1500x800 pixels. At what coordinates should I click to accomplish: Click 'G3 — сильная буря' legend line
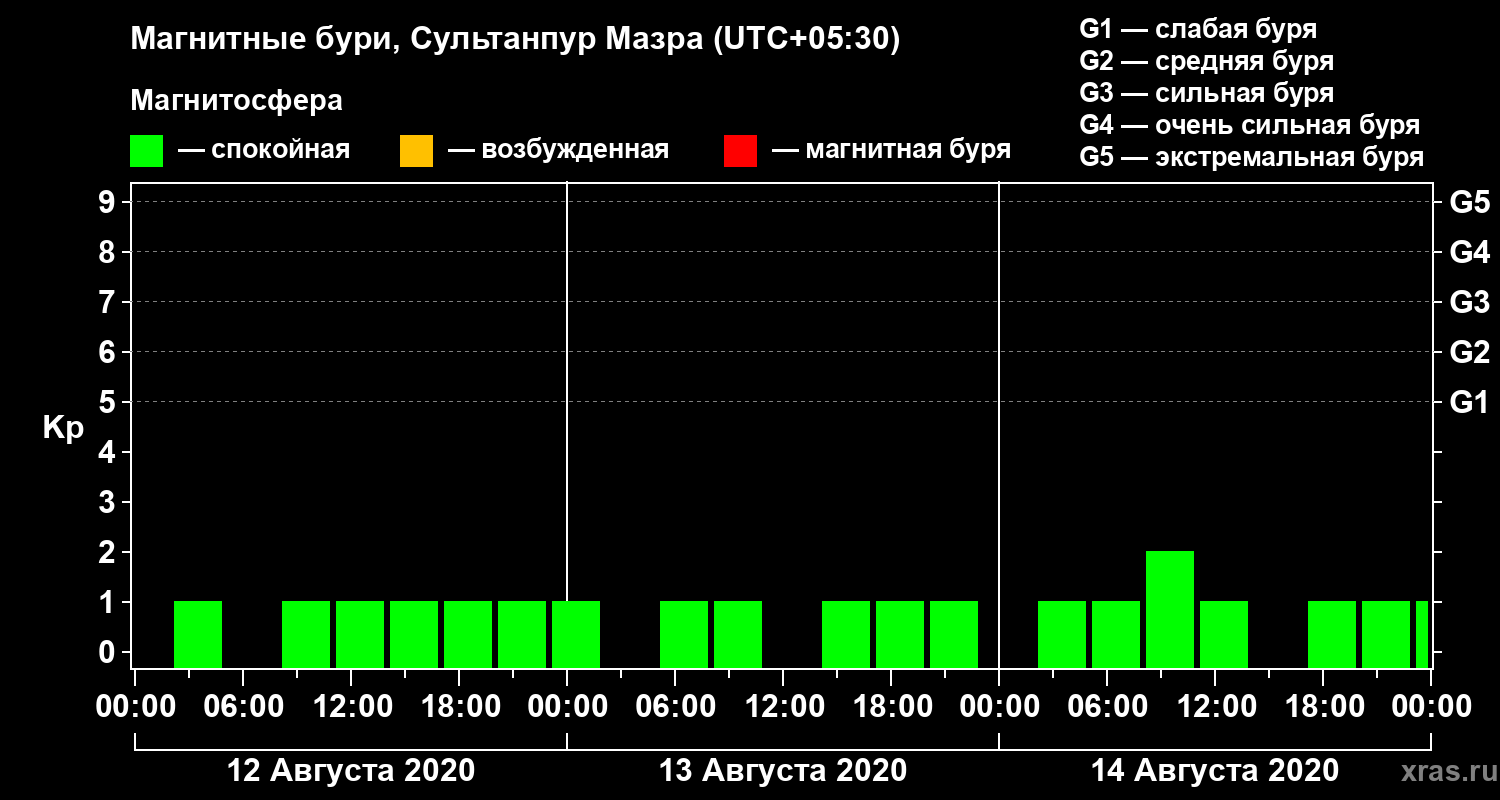tap(1207, 93)
